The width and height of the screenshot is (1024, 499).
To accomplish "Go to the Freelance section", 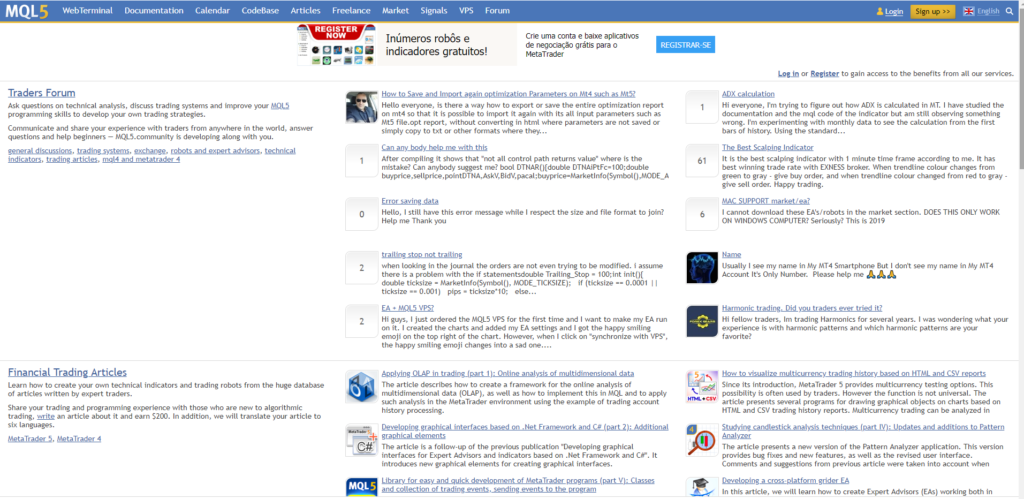I will click(351, 11).
